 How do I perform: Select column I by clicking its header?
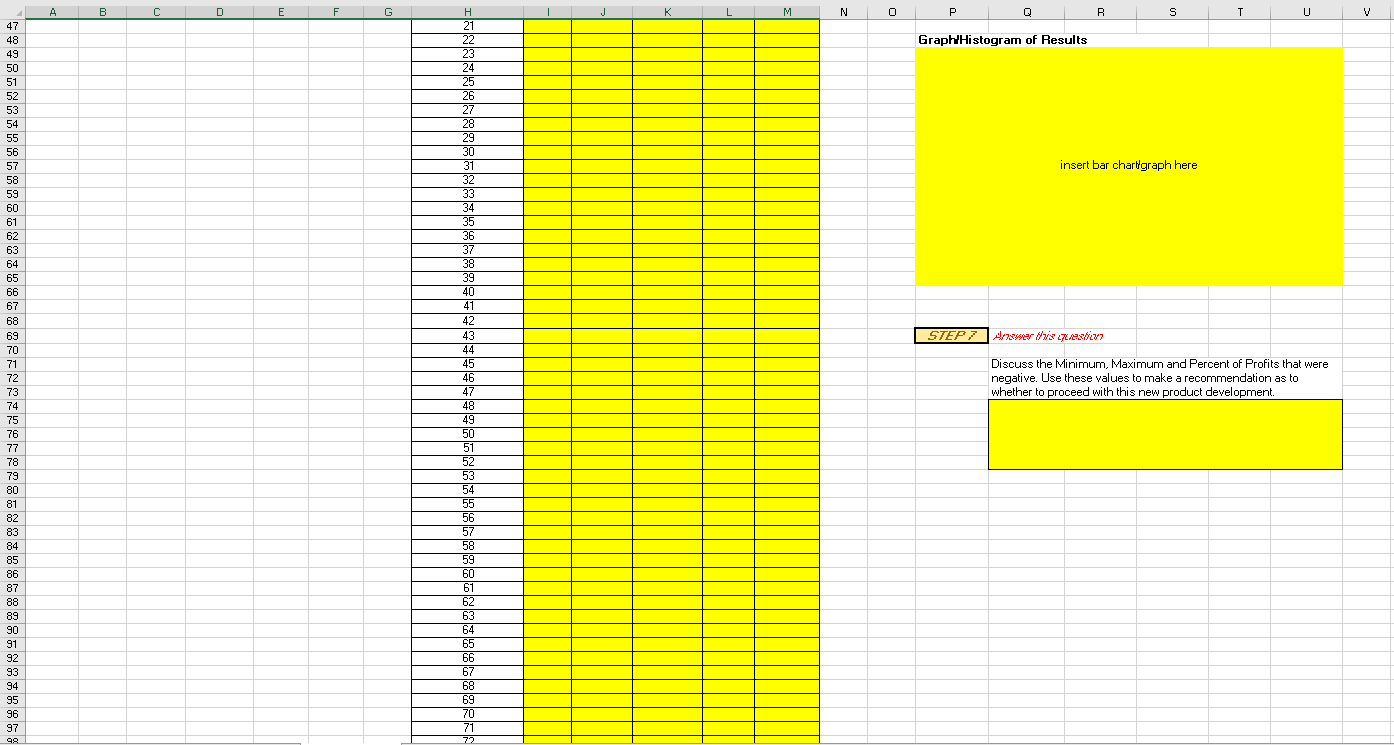coord(547,10)
